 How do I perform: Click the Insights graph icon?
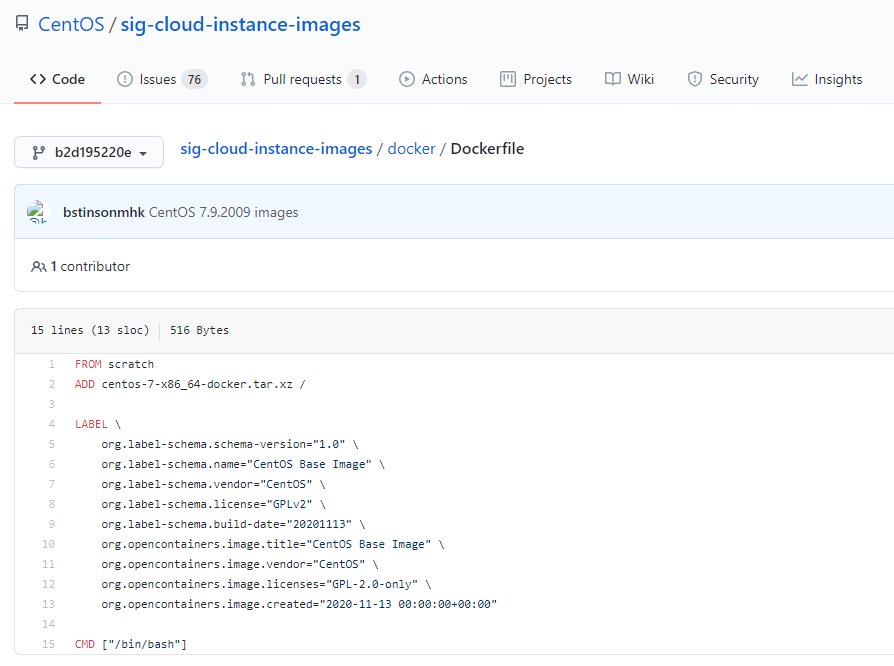[800, 79]
